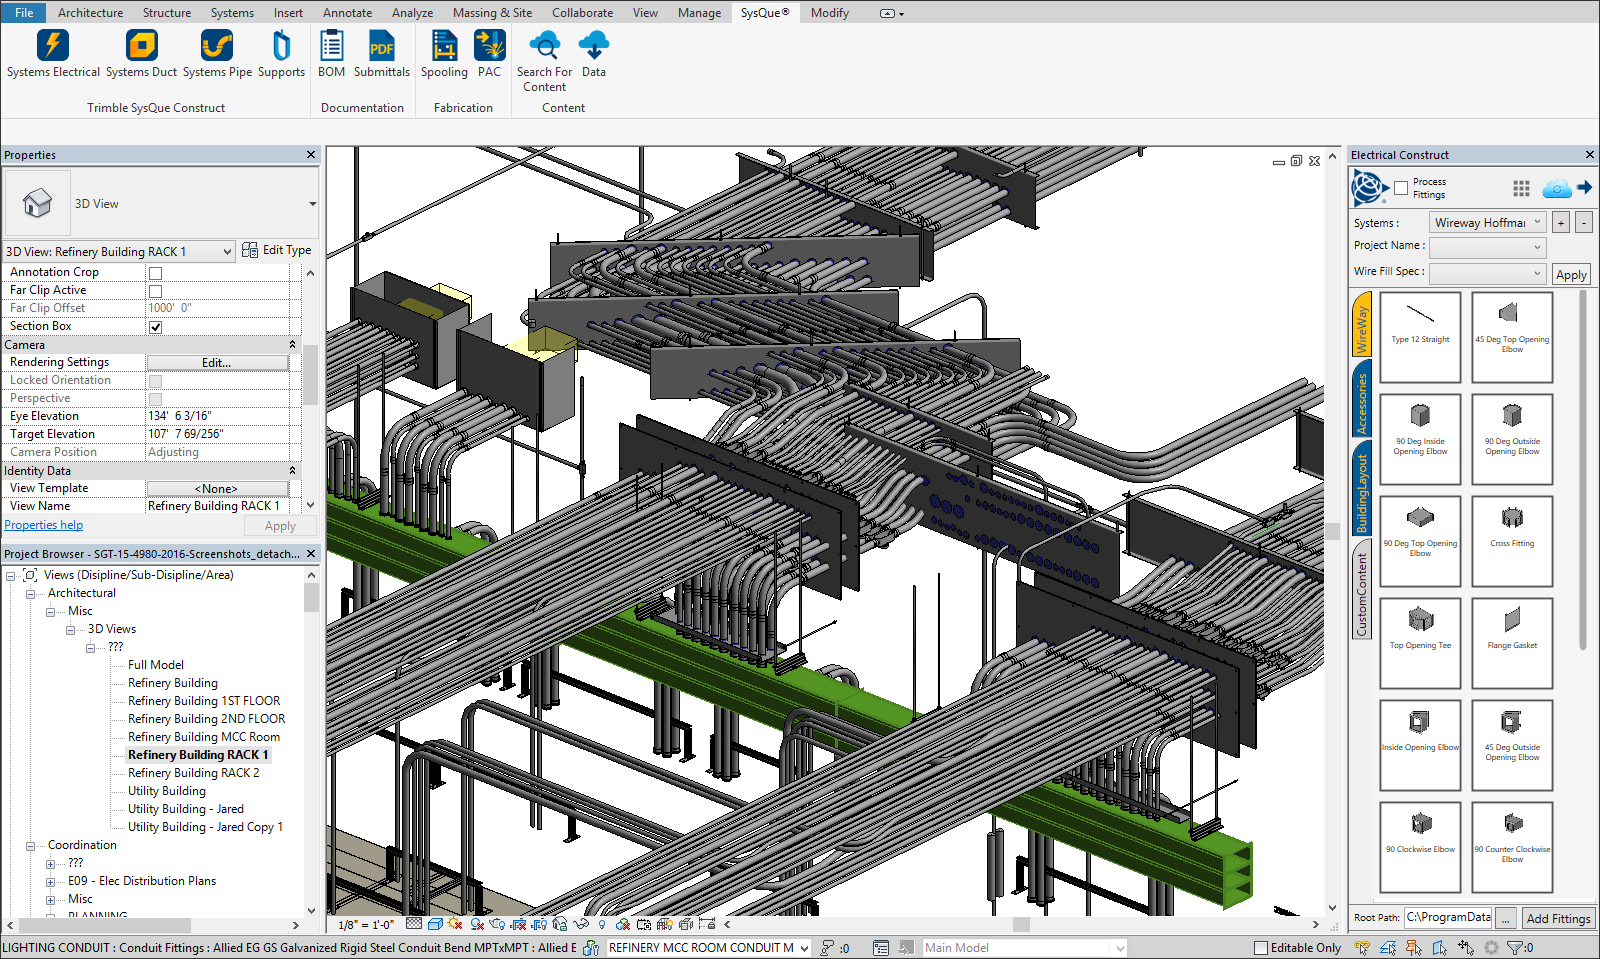Switch to the Collaborate ribbon tab

(x=582, y=12)
